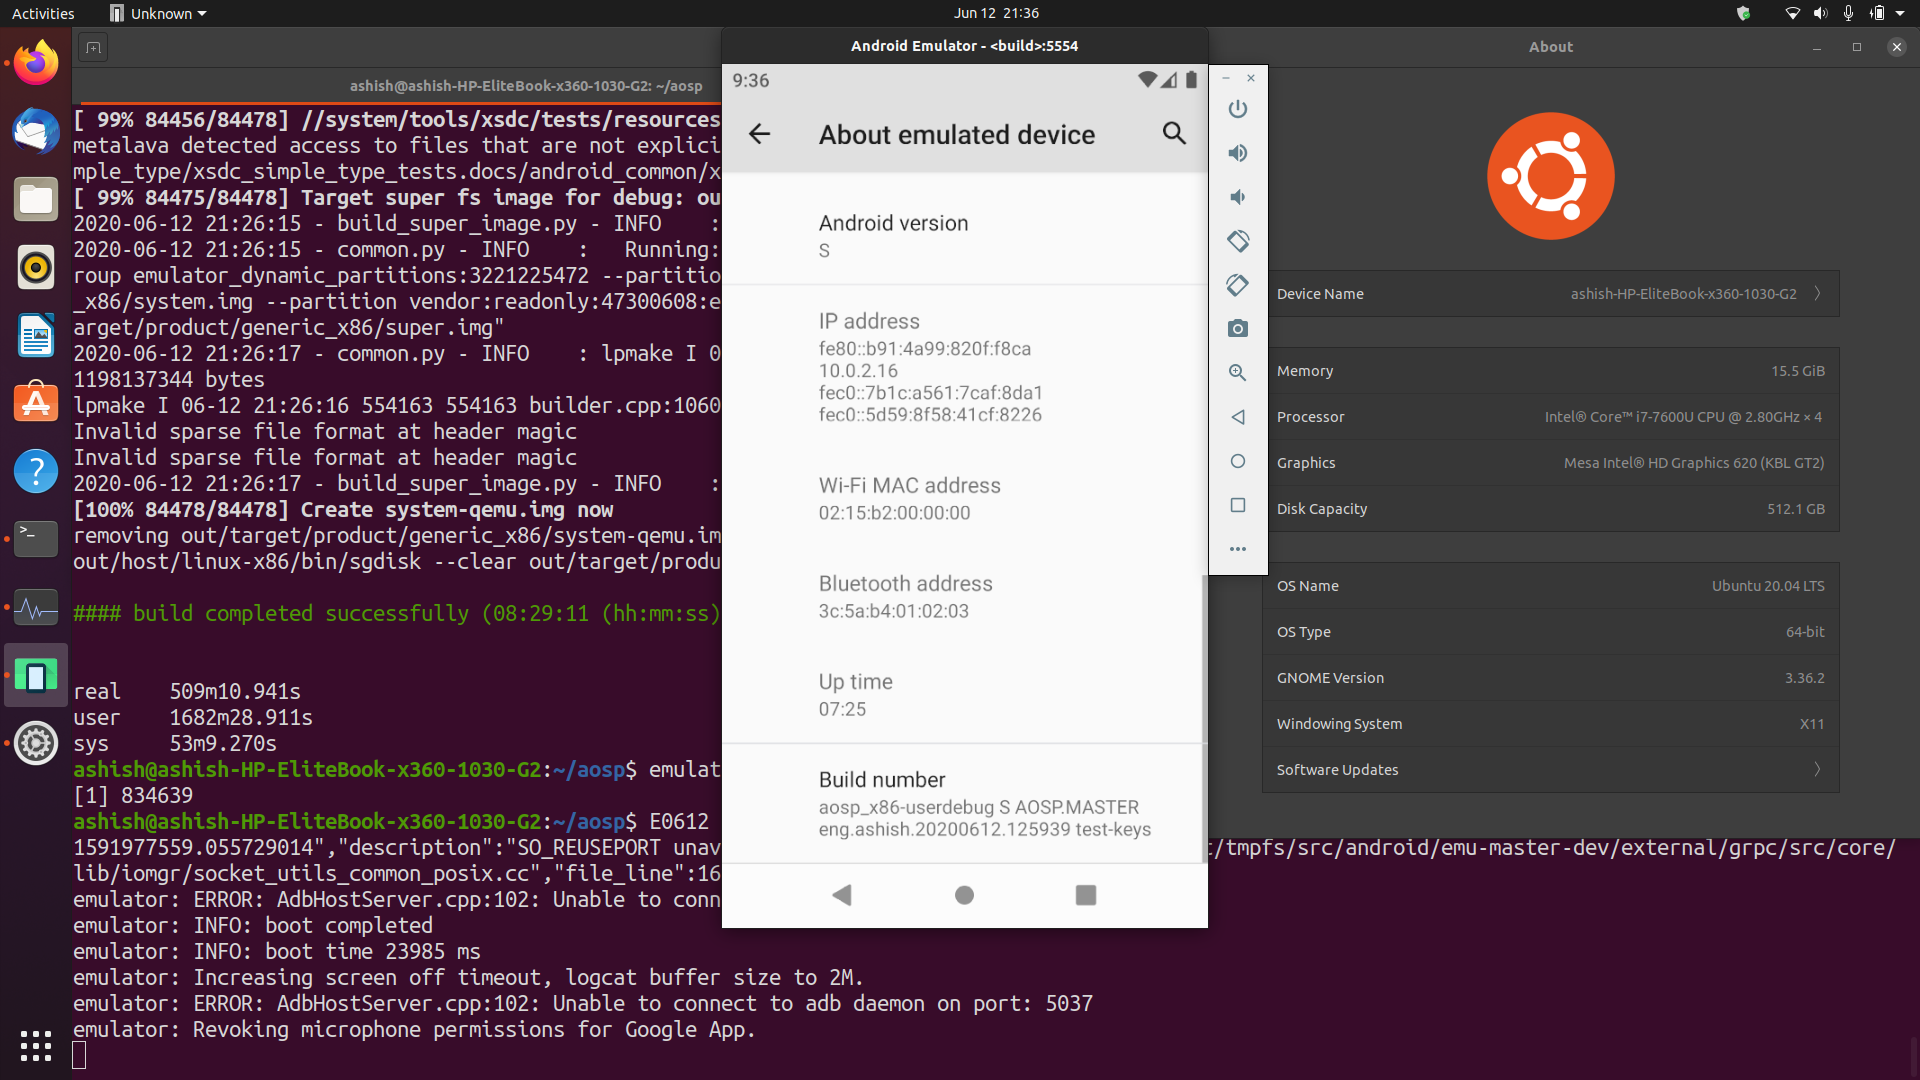The image size is (1920, 1080).
Task: Open extended controls via the three-dots icon
Action: coord(1238,548)
